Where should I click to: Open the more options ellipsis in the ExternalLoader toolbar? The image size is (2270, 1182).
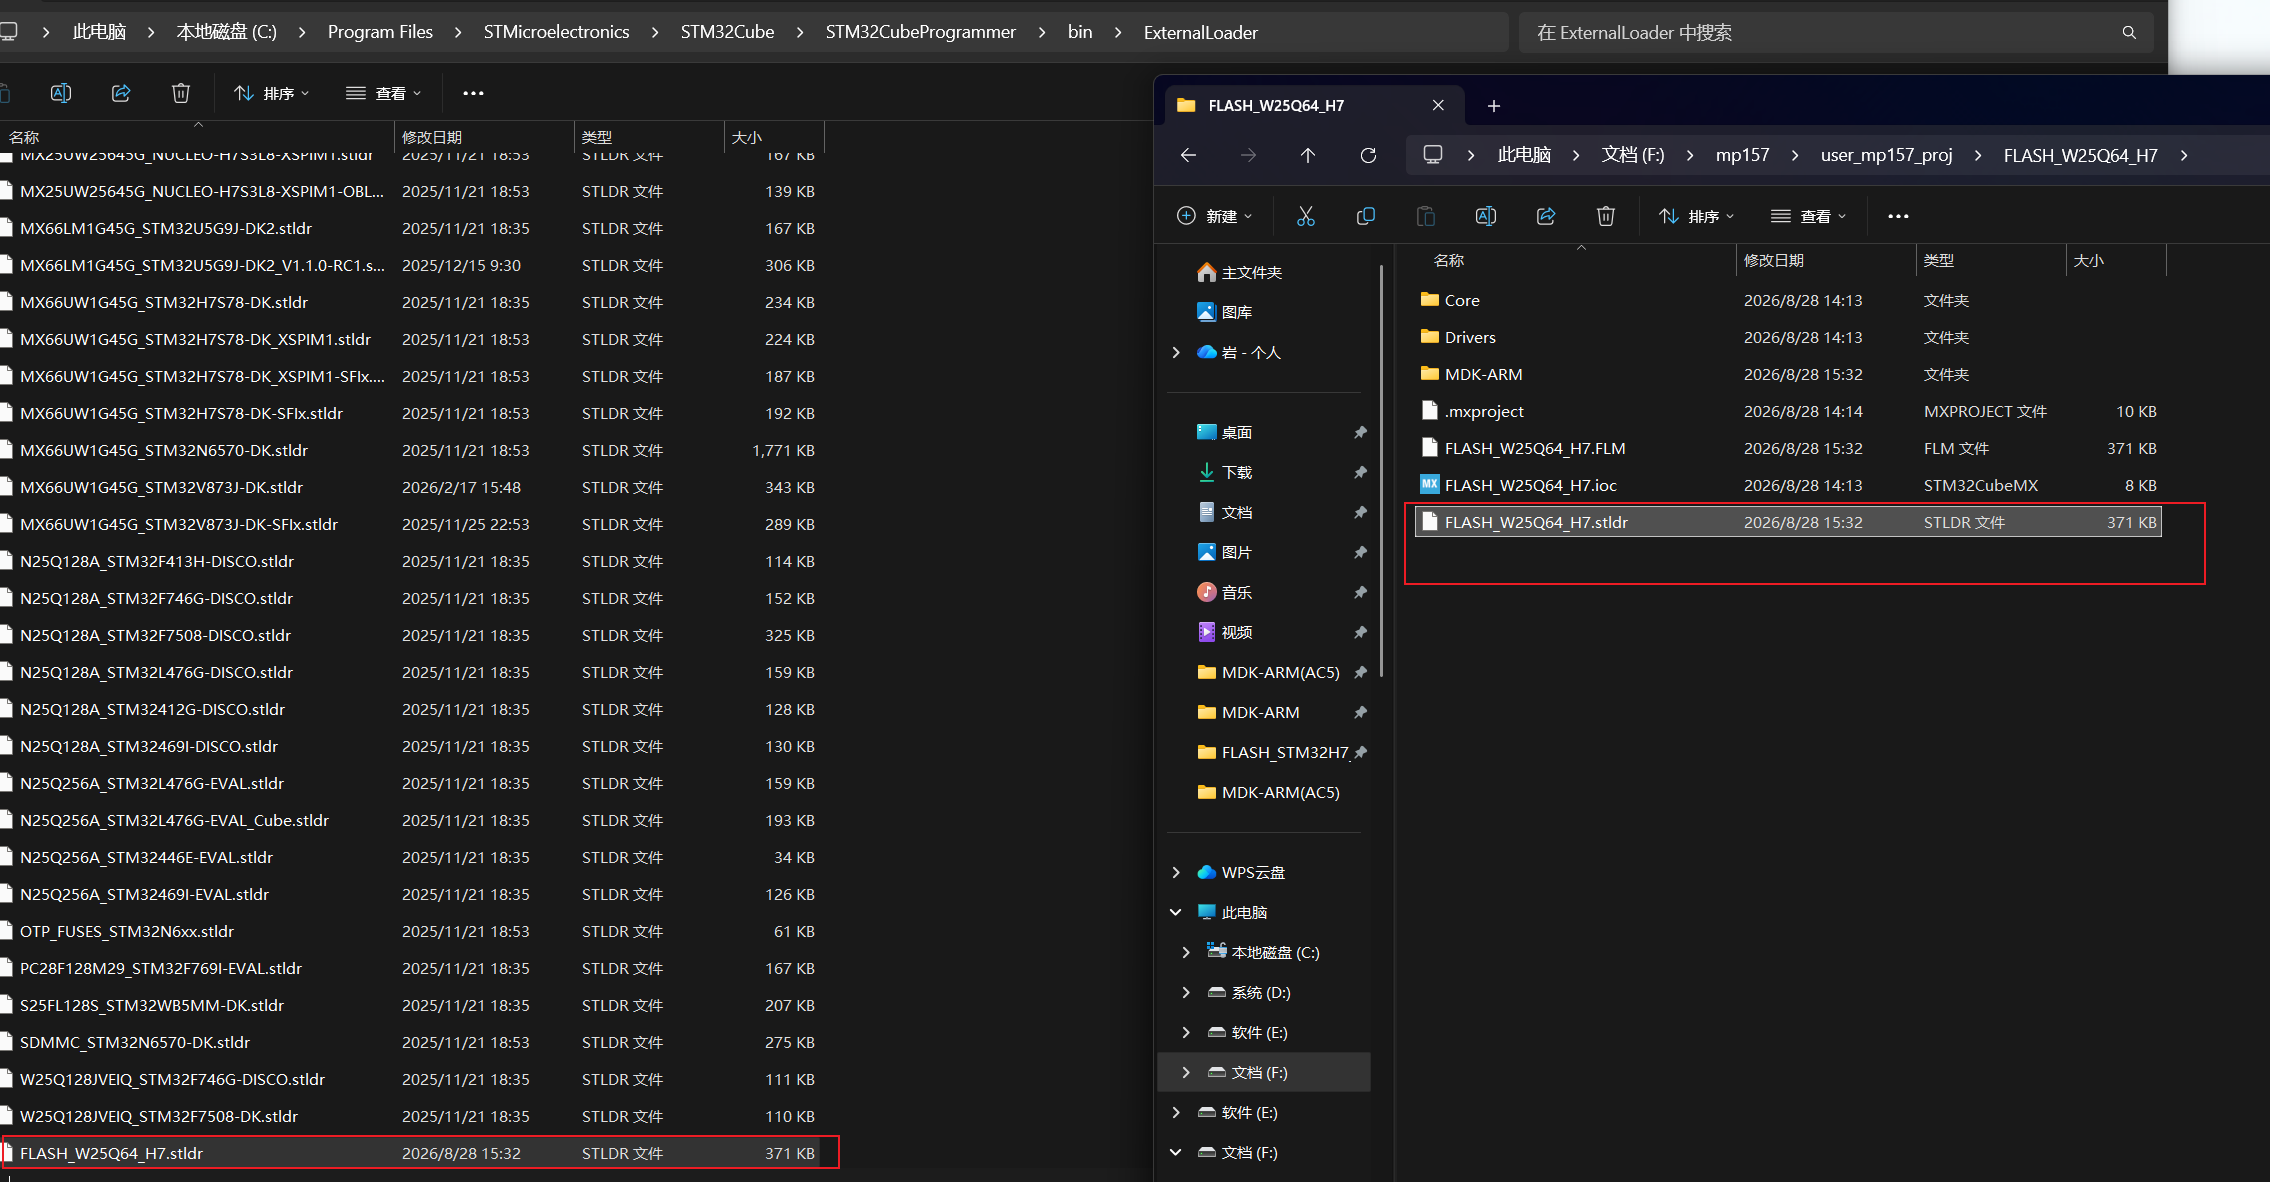point(473,93)
